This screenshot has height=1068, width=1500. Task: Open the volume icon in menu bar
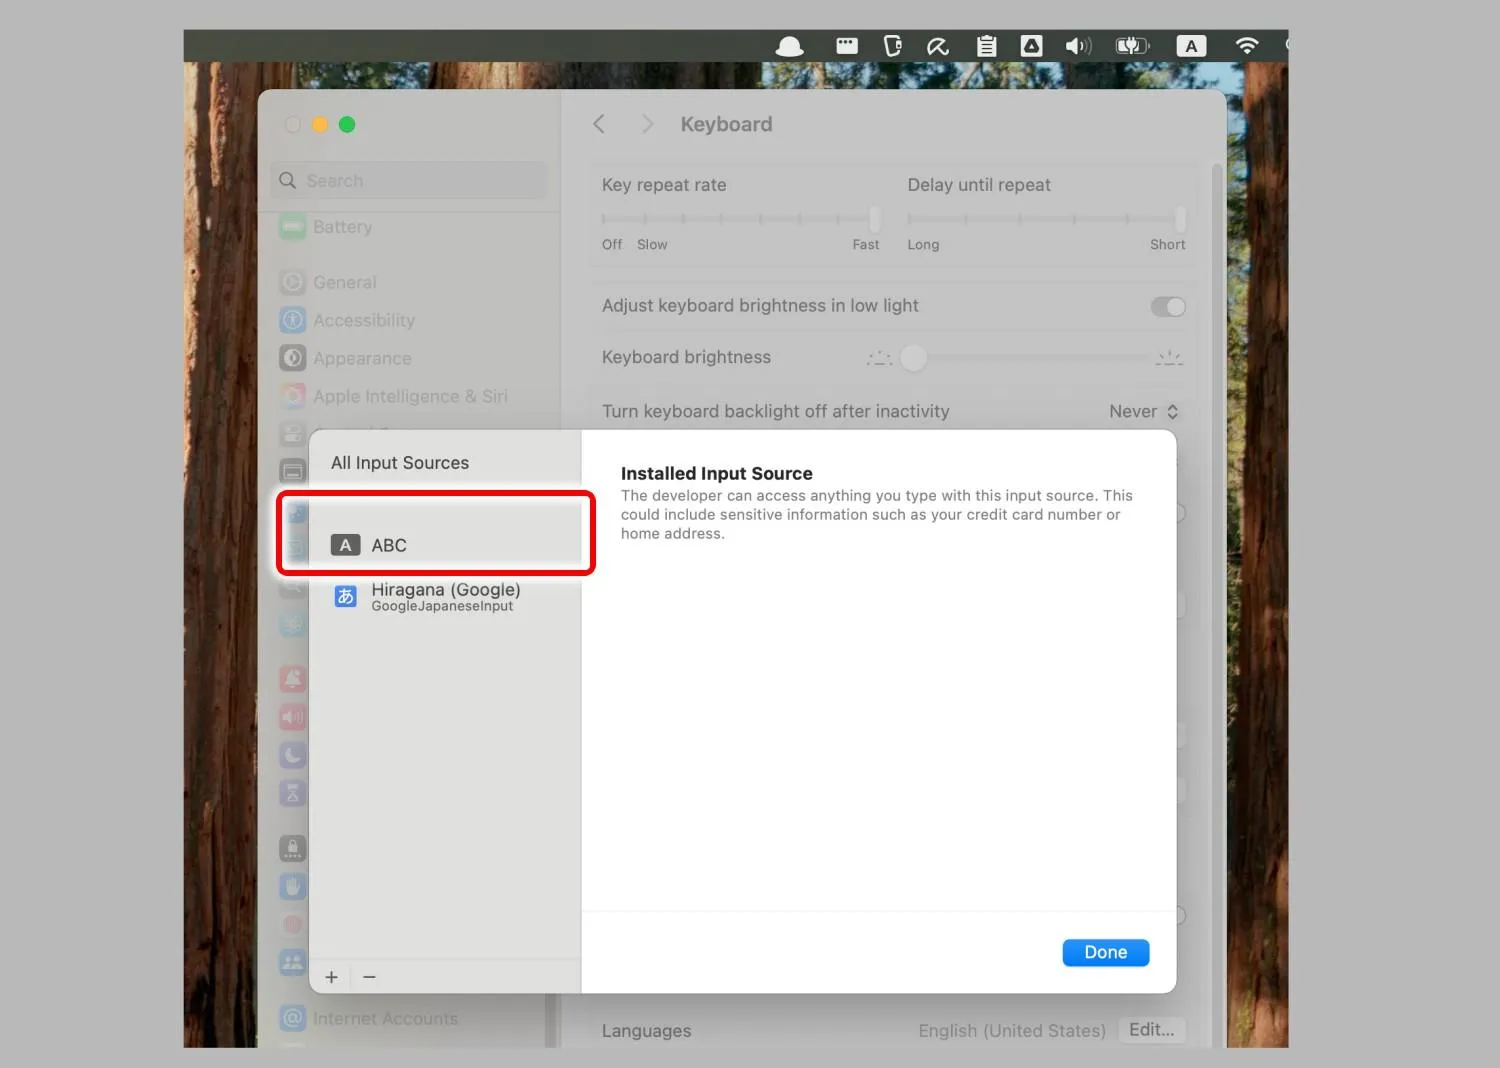pos(1078,46)
